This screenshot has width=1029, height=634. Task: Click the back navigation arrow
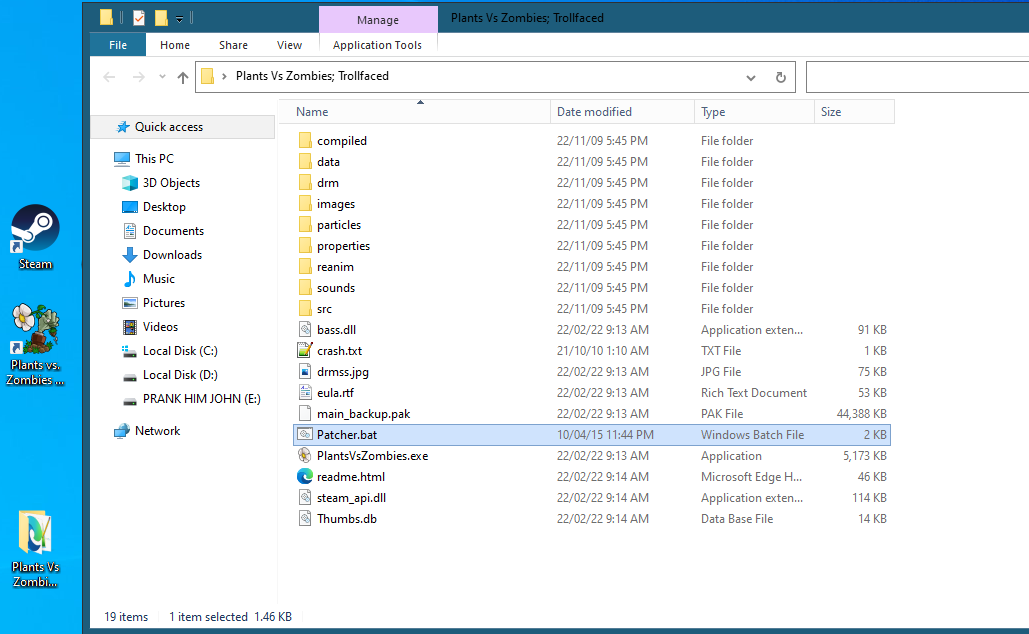click(x=109, y=77)
